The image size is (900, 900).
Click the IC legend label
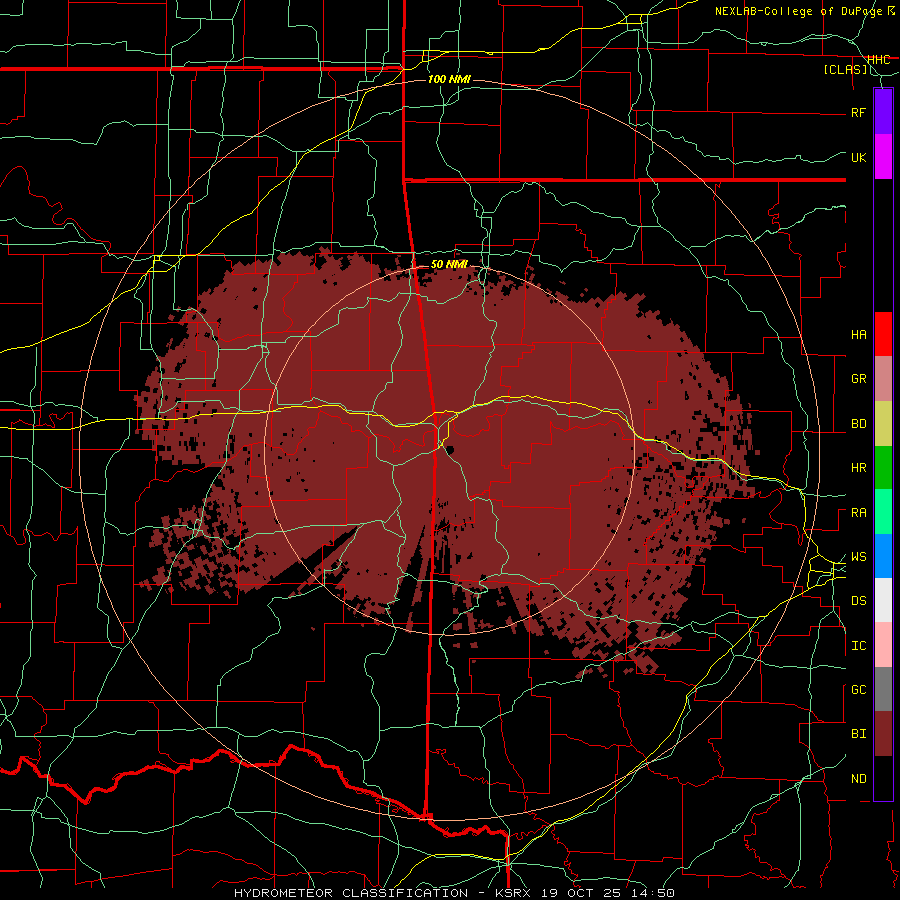[858, 646]
